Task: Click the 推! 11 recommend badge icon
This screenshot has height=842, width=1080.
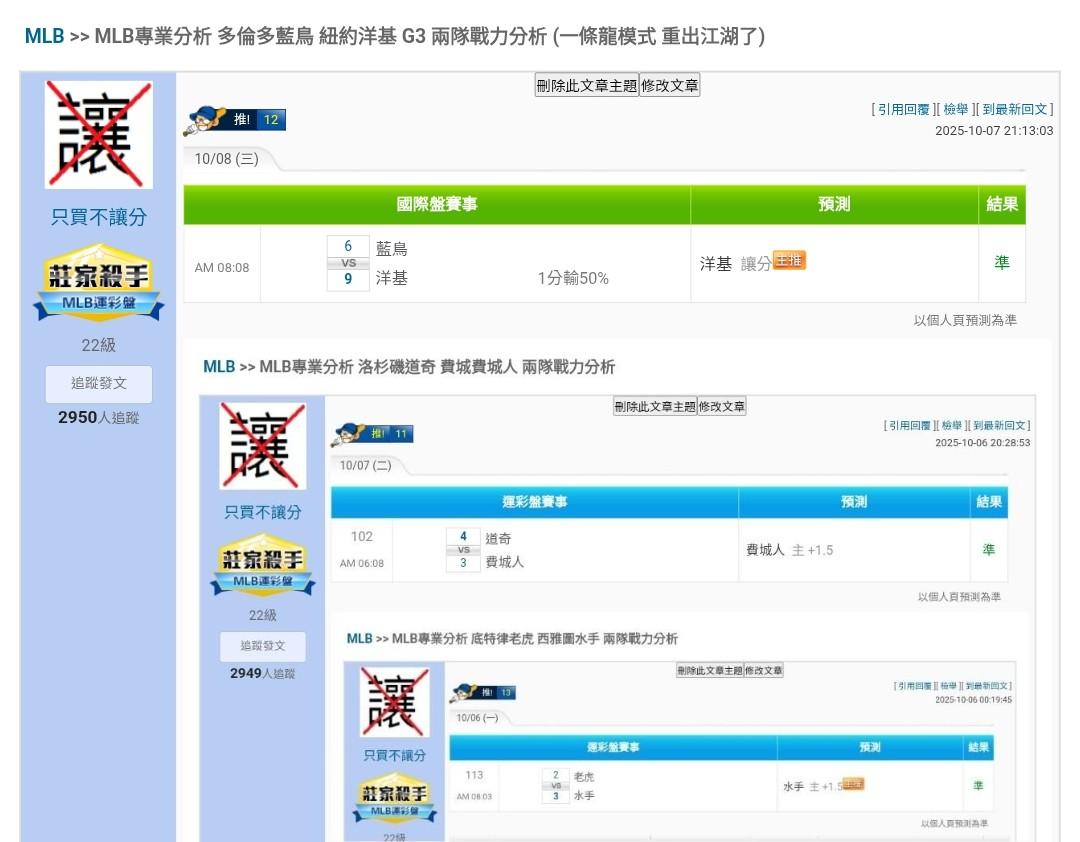Action: click(373, 434)
